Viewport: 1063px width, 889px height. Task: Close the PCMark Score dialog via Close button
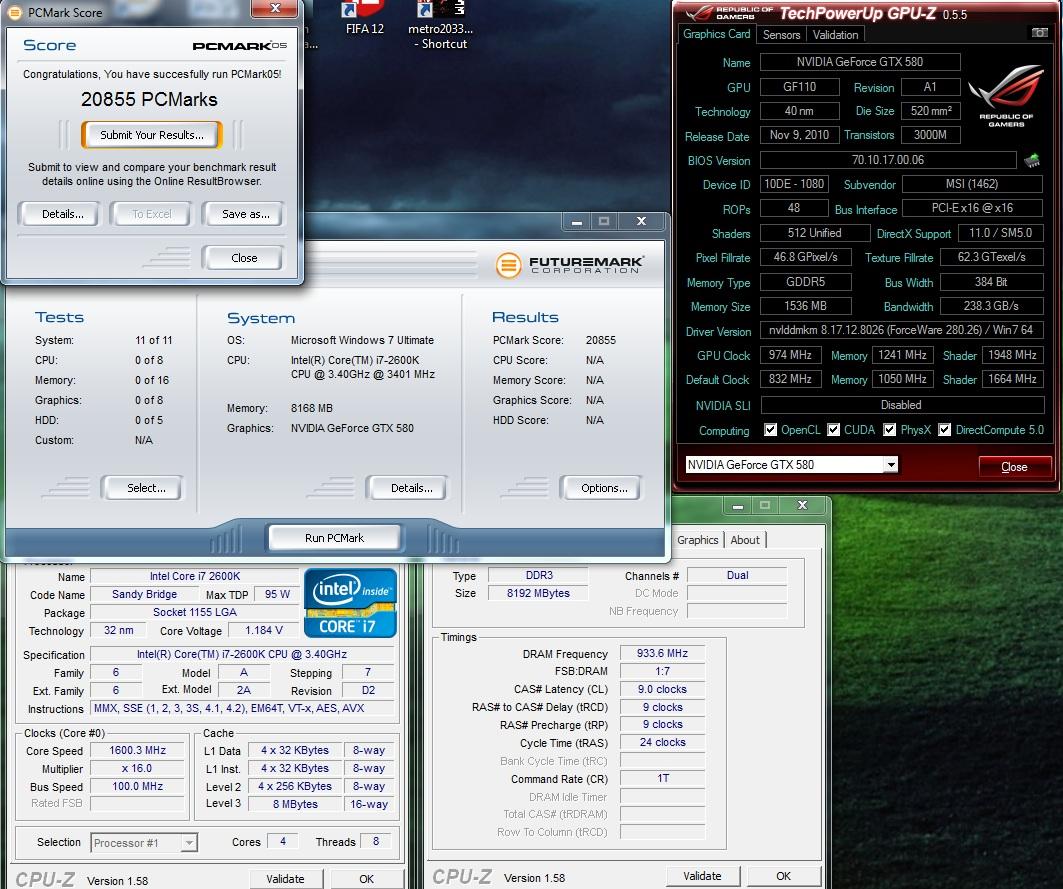tap(244, 258)
